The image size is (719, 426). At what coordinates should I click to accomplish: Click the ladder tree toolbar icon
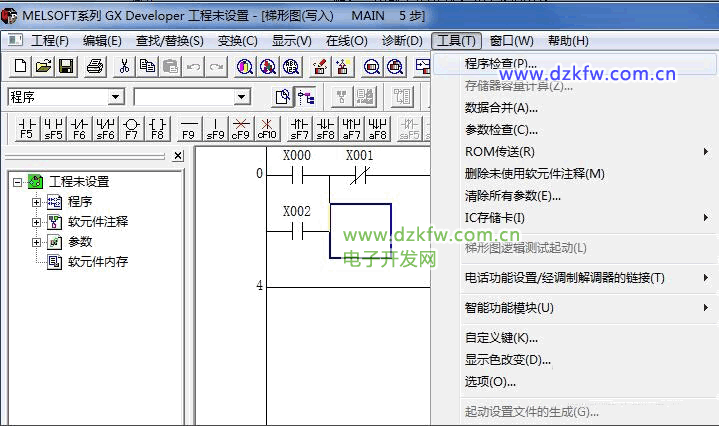pos(305,97)
